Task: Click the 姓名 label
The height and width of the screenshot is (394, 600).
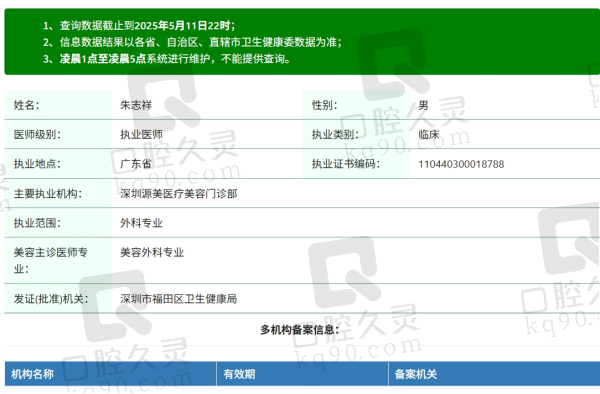Action: (x=26, y=105)
